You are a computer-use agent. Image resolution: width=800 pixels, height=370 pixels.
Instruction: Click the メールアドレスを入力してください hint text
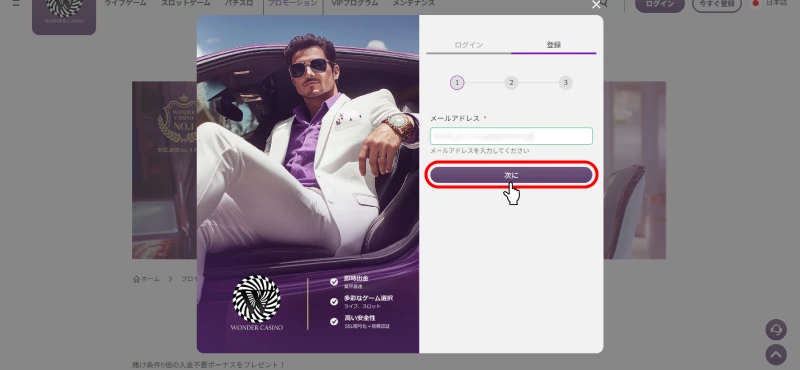point(479,151)
